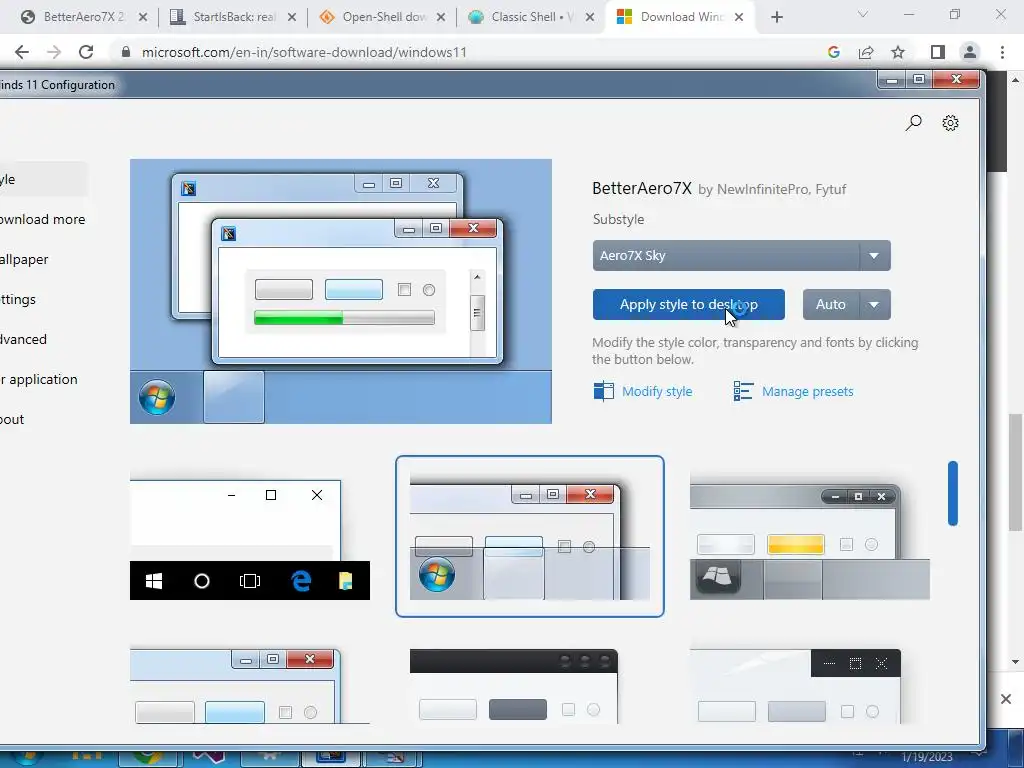The image size is (1024, 768).
Task: View site info via the padlock icon
Action: (x=126, y=52)
